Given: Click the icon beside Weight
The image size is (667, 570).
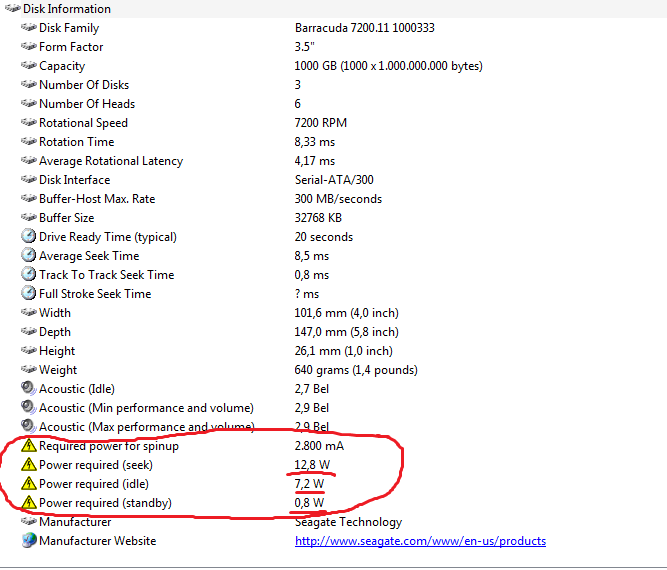Looking at the screenshot, I should click(29, 369).
